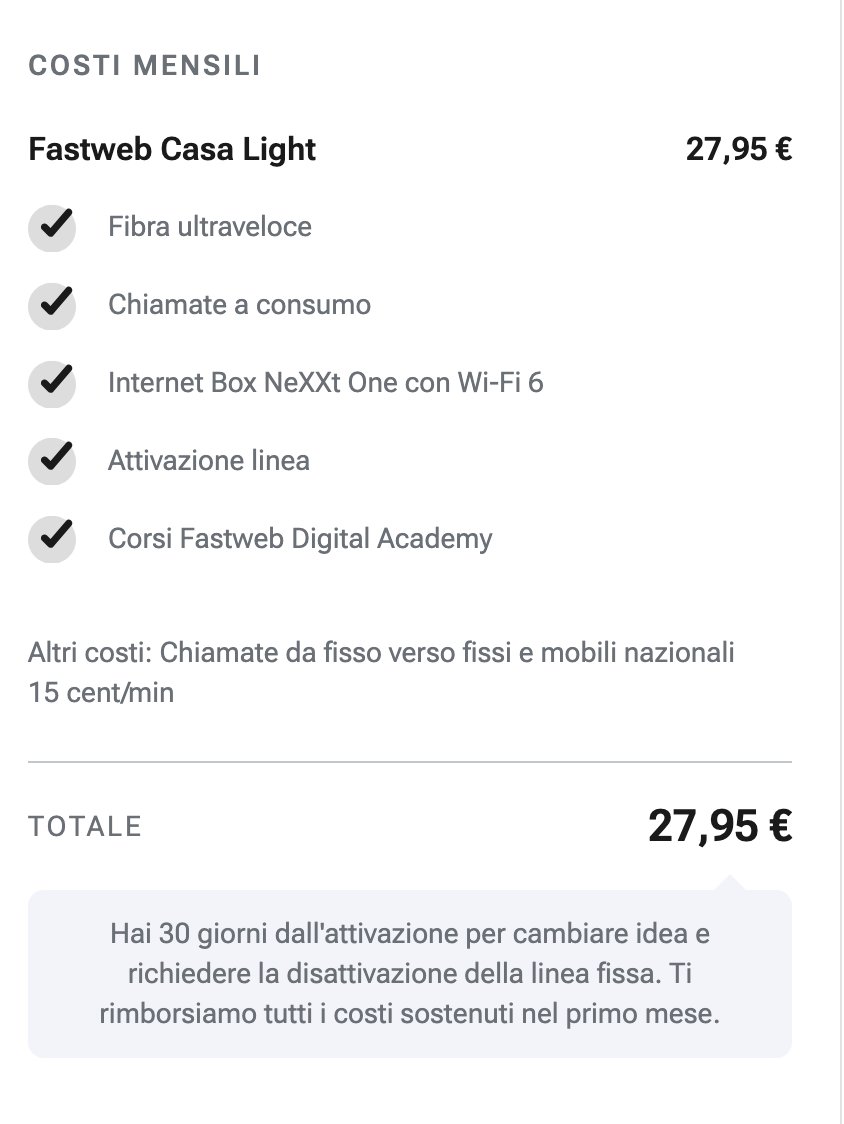Click the checkmark next to Internet Box NeXXt One

(x=52, y=382)
